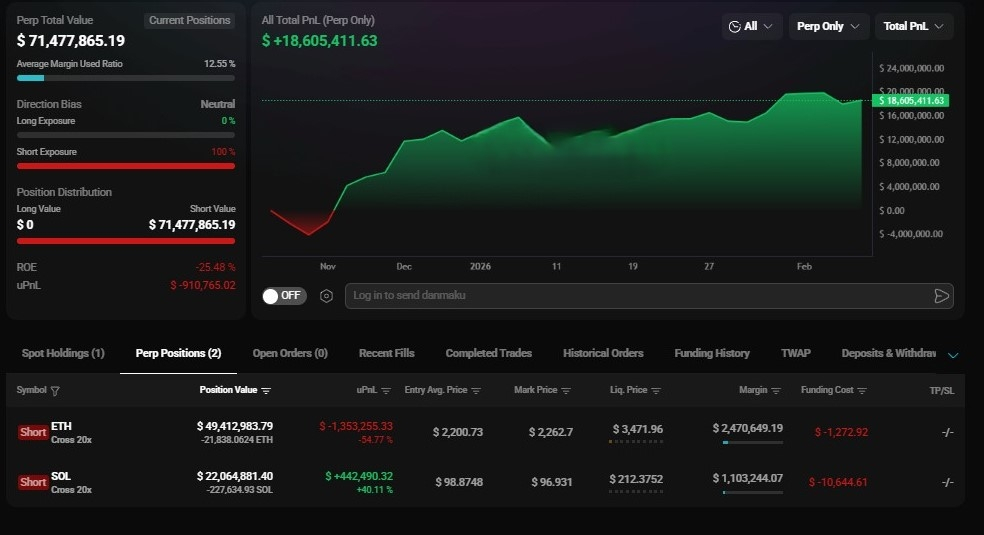The image size is (984, 535).
Task: Click ETH funding cost $-1,272.92
Action: [x=842, y=432]
